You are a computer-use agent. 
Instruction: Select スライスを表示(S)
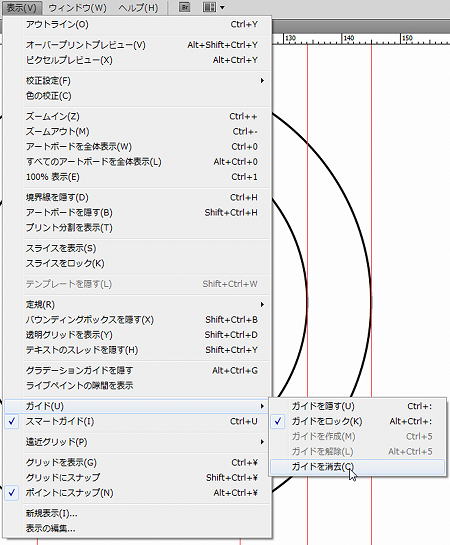(x=138, y=248)
